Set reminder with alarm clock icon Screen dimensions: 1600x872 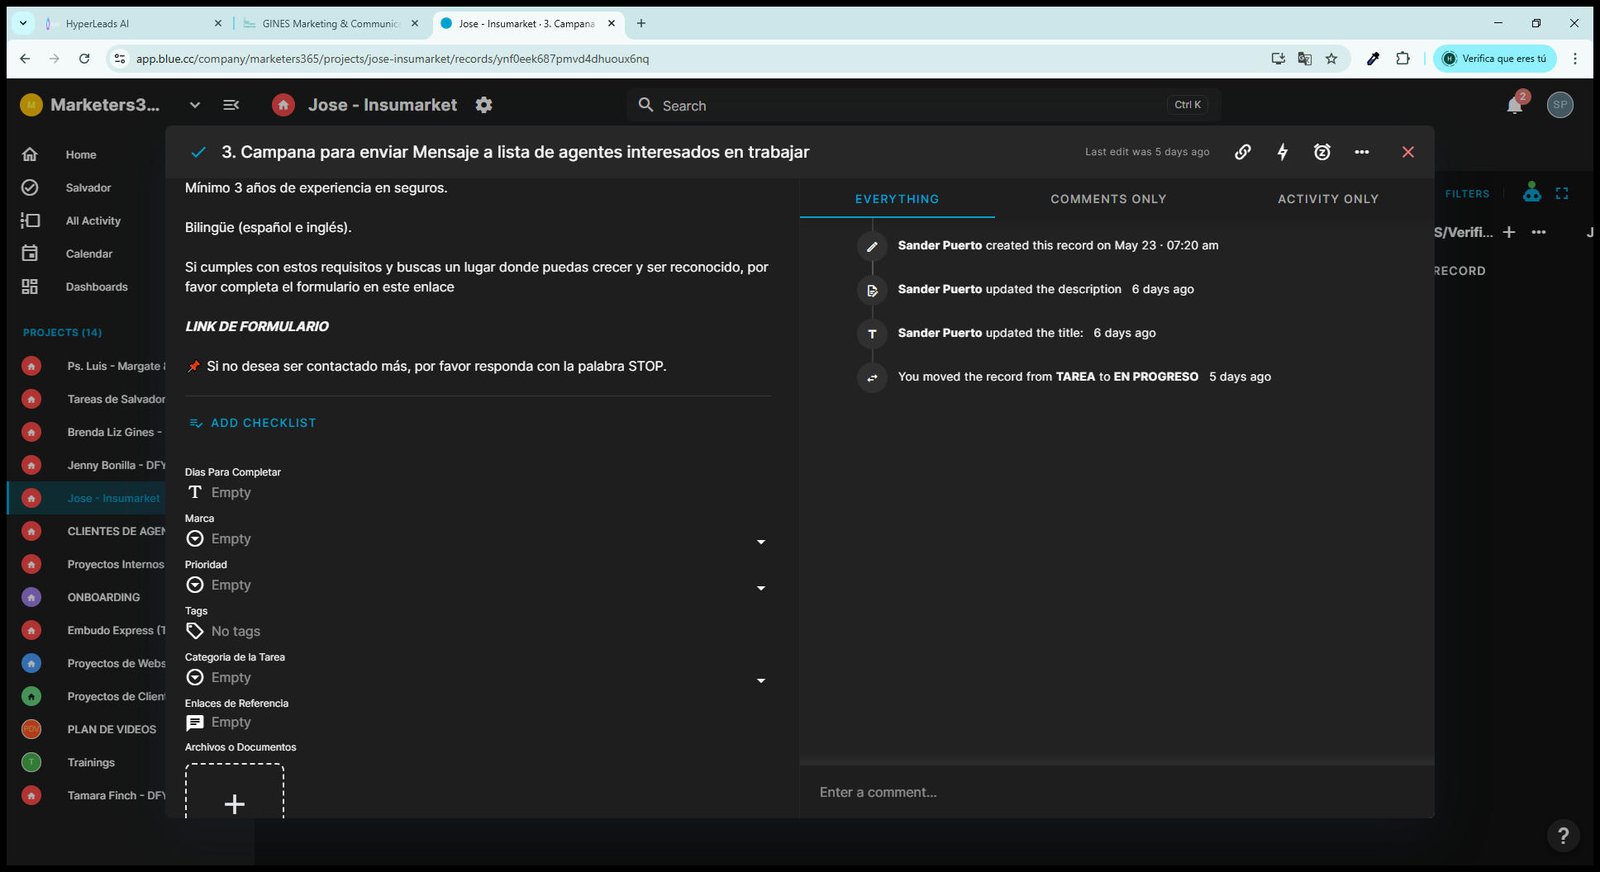click(1322, 152)
